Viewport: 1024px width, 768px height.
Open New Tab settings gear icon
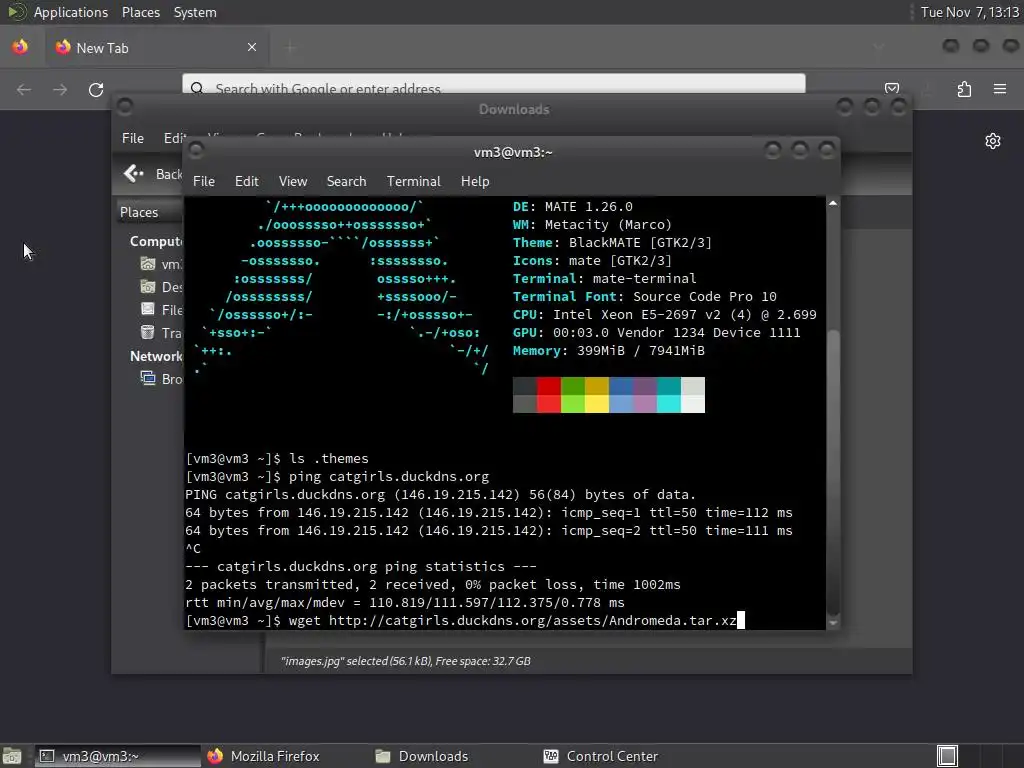(993, 141)
